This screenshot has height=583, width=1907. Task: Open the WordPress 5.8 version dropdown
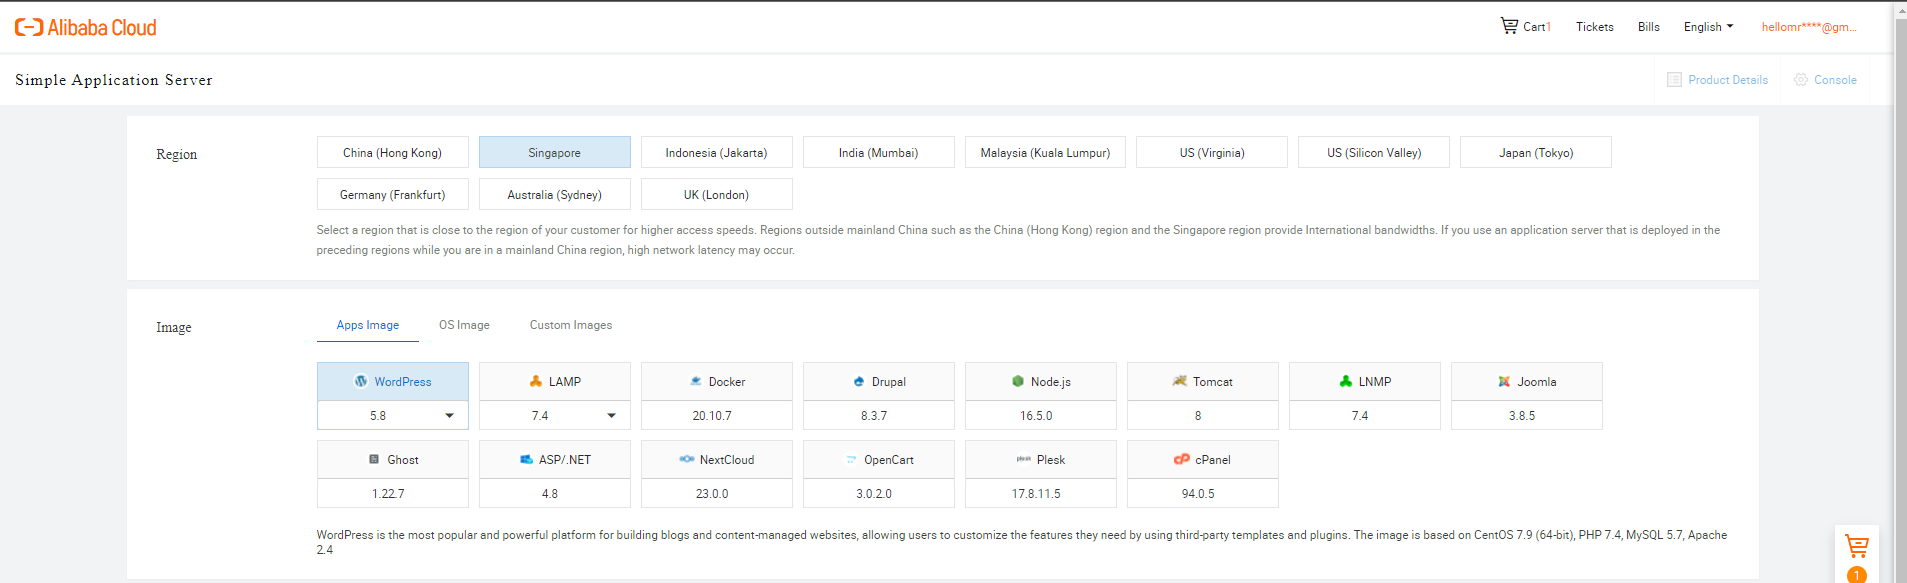393,415
